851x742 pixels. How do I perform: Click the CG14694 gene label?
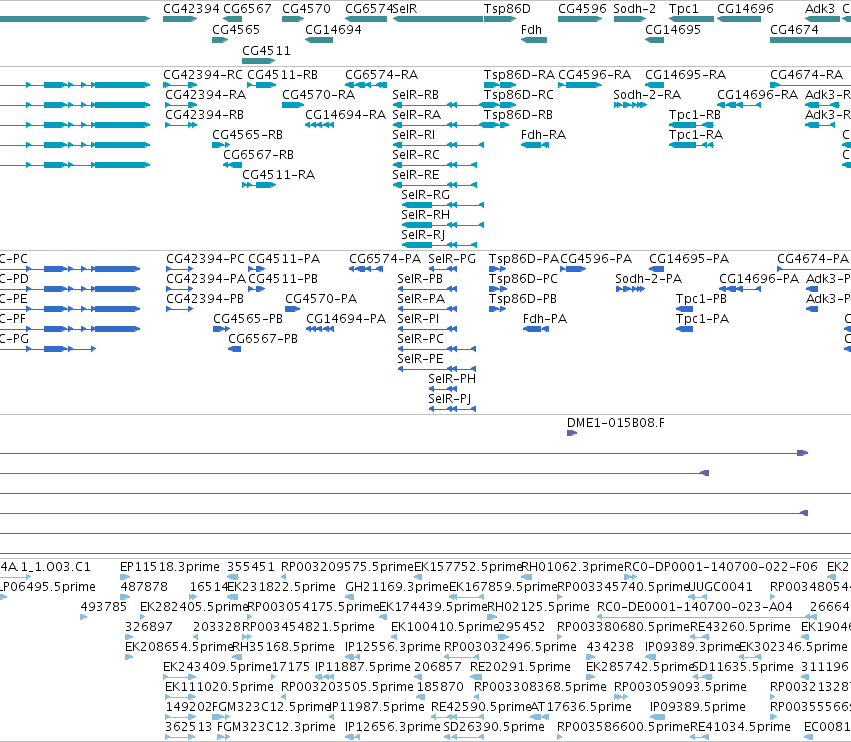coord(333,29)
